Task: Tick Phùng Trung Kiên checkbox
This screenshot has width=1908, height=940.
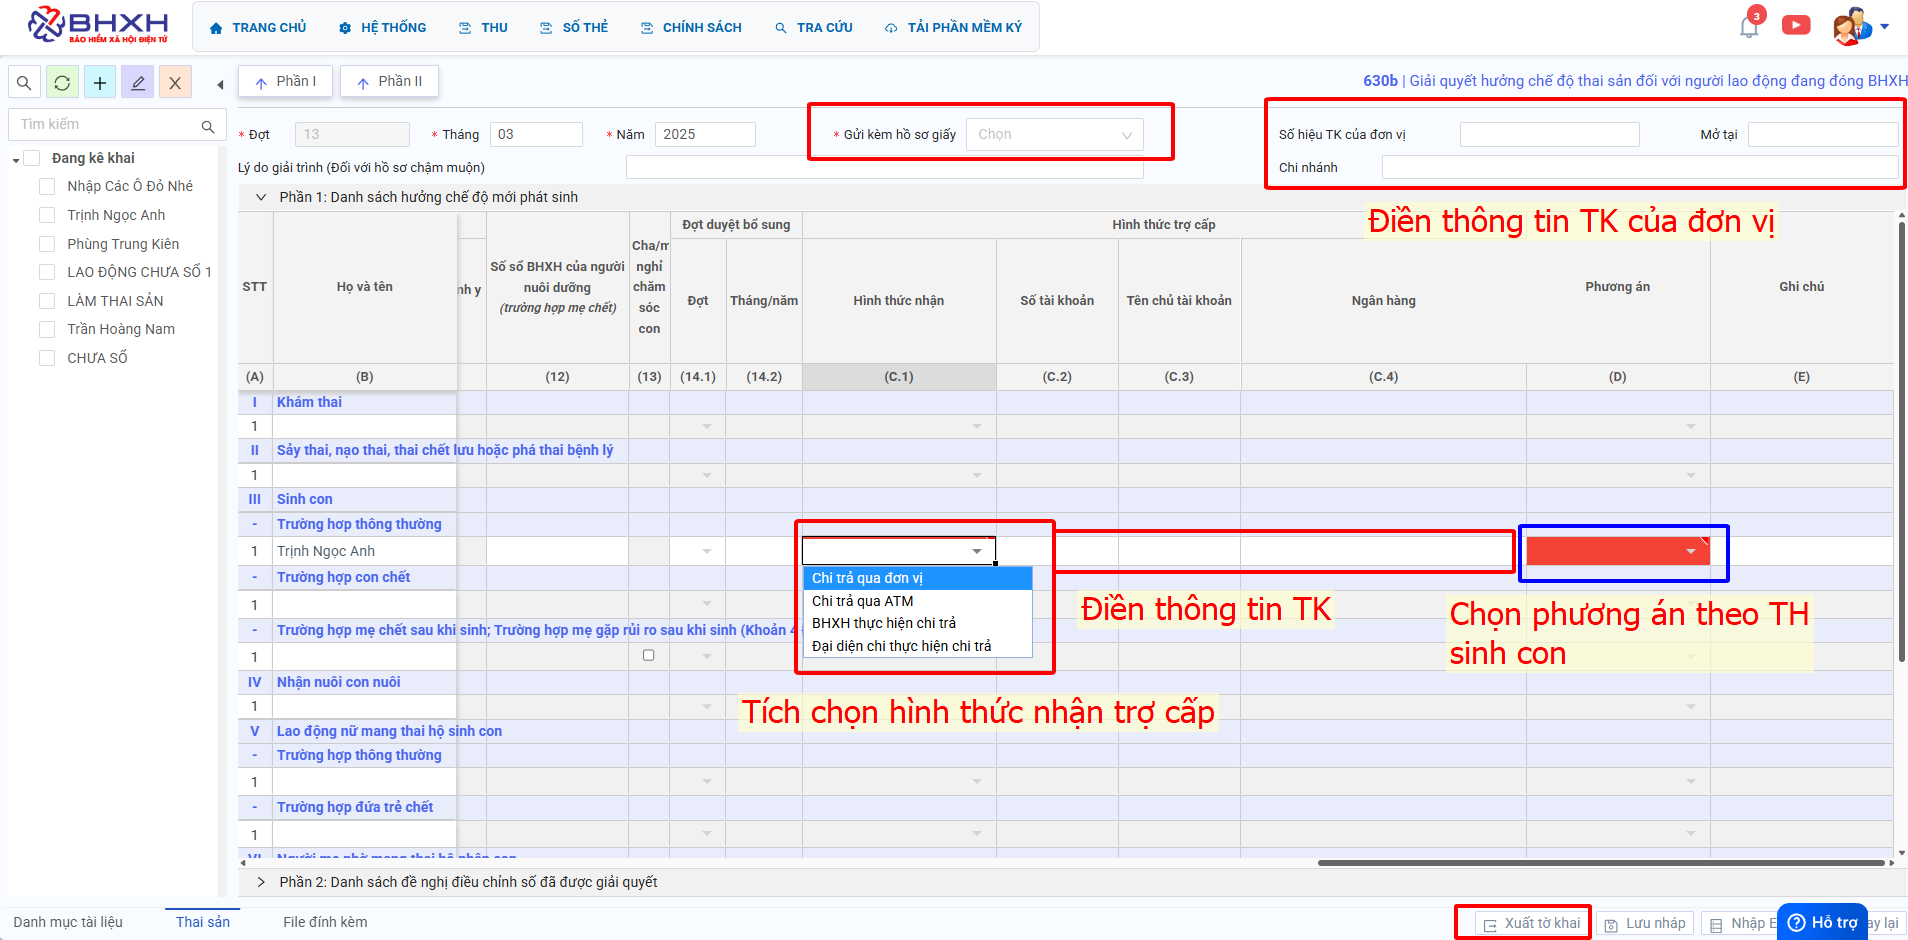Action: click(x=47, y=244)
